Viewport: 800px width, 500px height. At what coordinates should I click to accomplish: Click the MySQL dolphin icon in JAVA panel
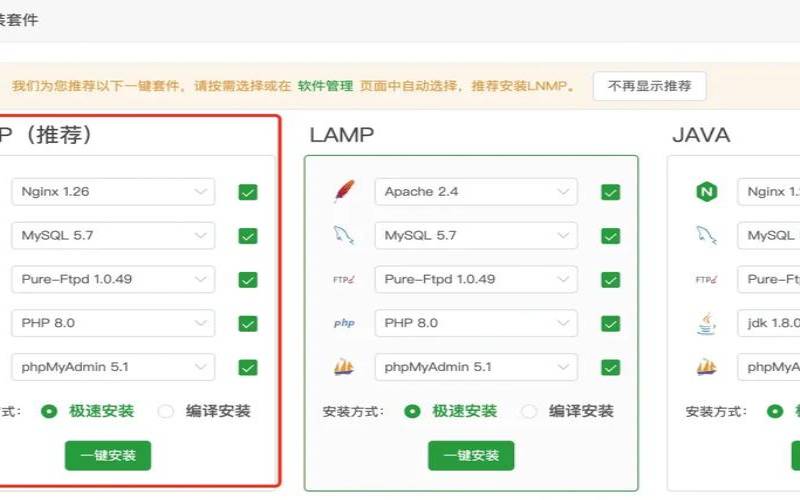pos(707,235)
